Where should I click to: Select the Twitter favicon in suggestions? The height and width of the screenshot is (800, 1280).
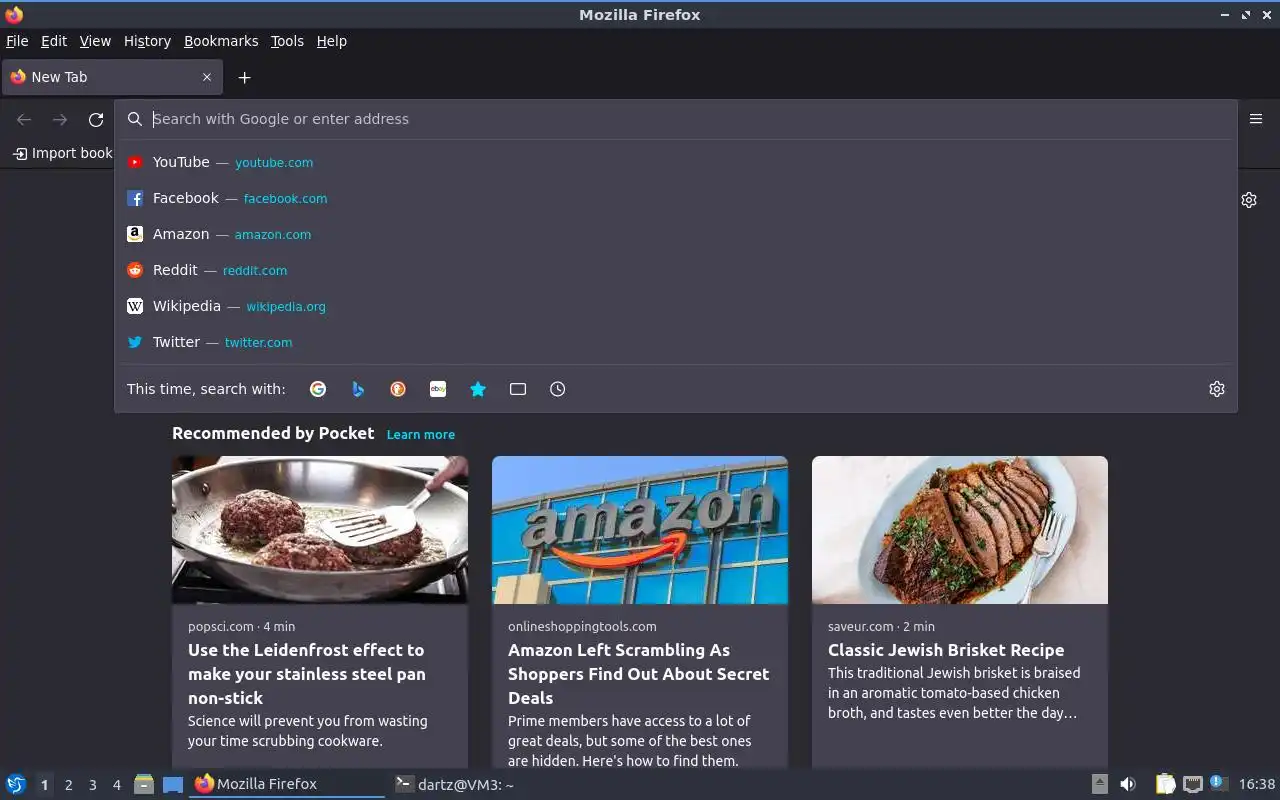click(x=135, y=342)
